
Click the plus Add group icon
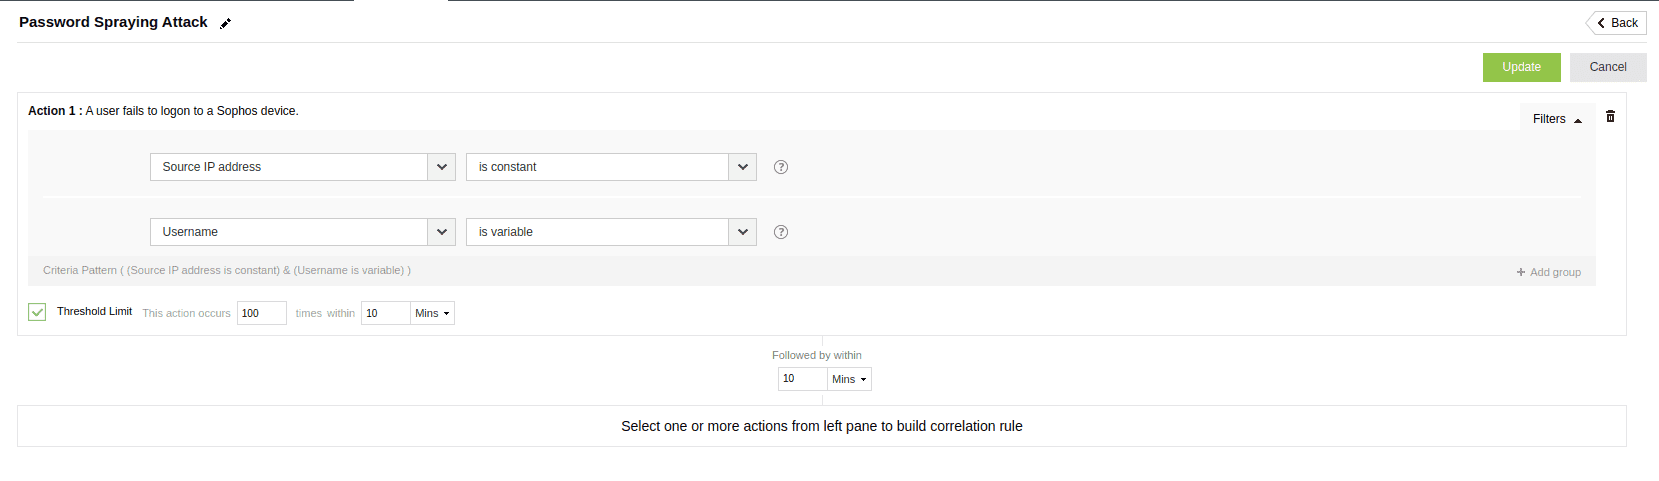click(1521, 272)
